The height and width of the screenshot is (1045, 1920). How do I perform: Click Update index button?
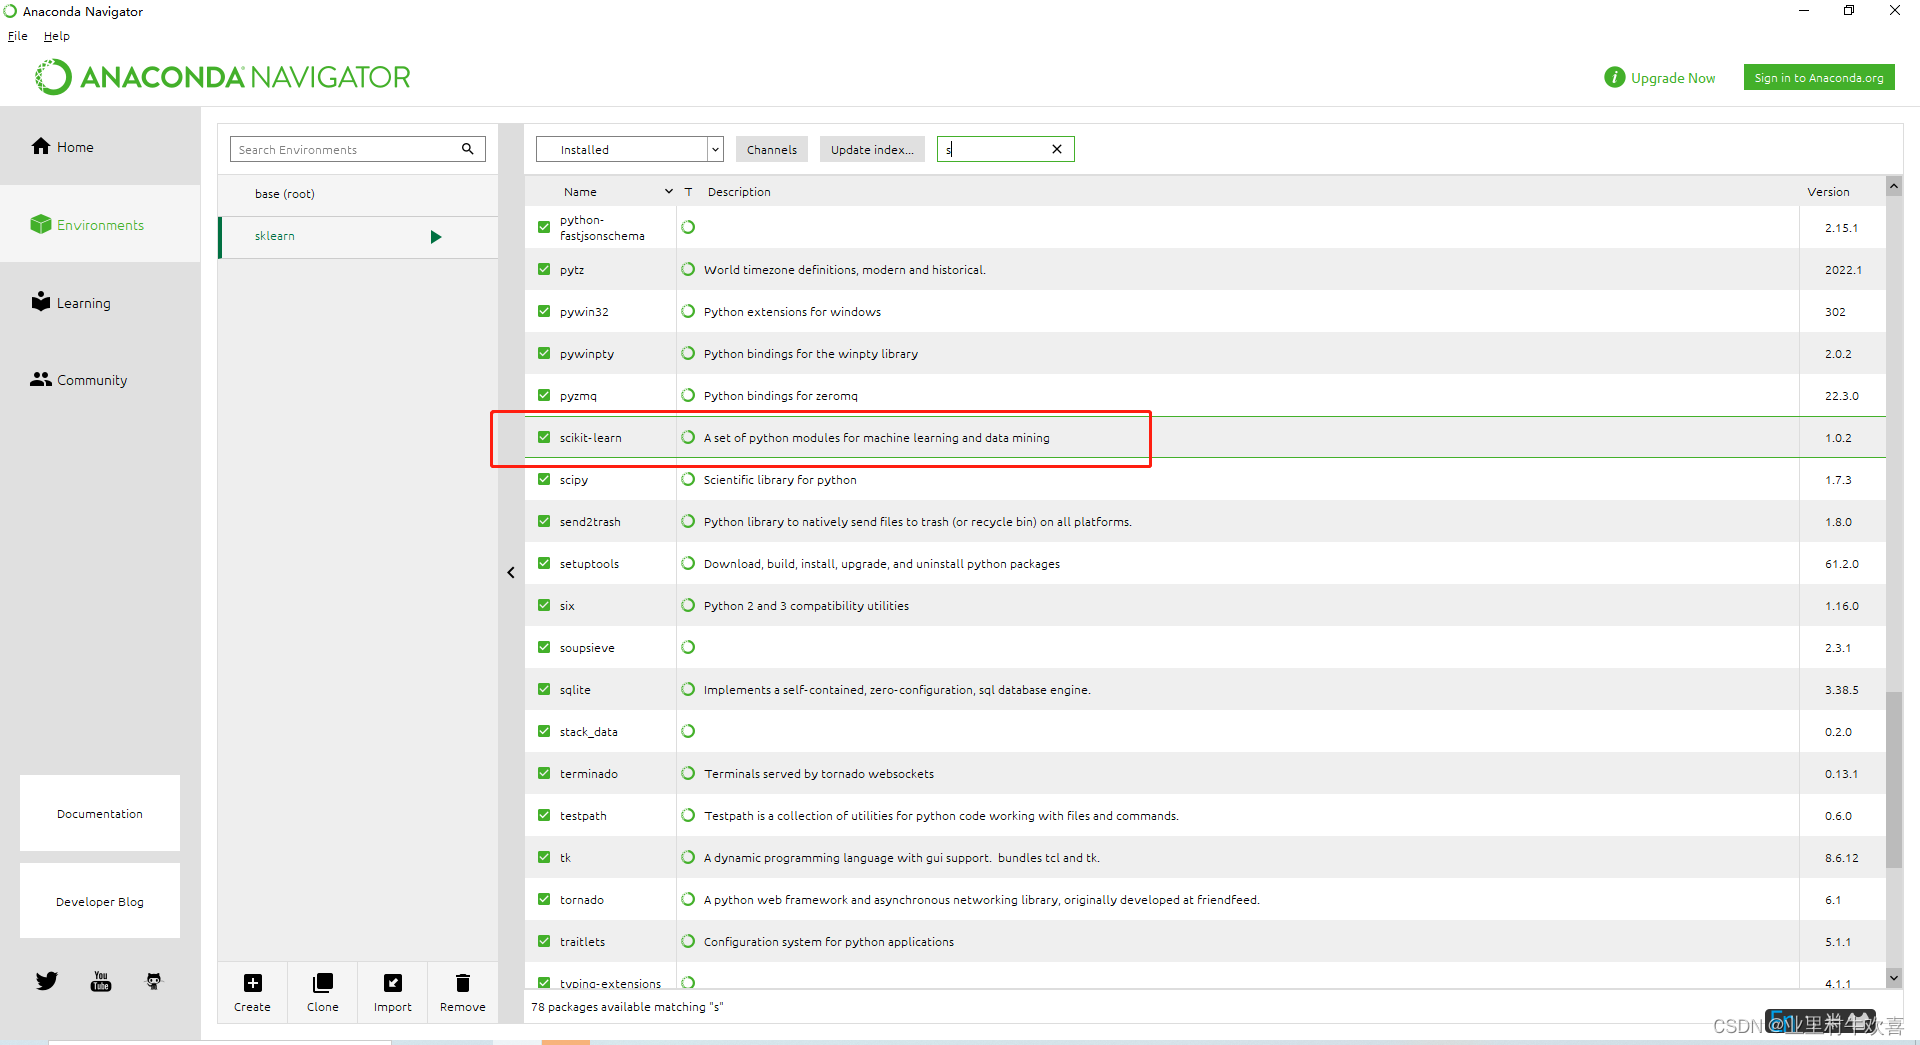point(872,149)
